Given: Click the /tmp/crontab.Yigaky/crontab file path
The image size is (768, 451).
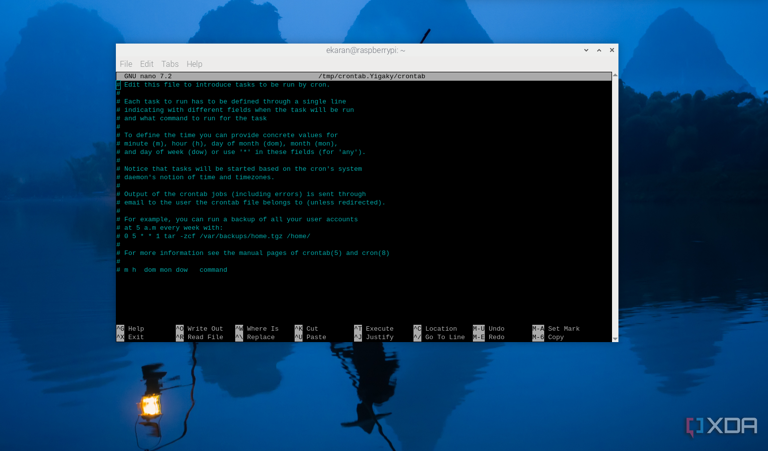Looking at the screenshot, I should click(x=372, y=76).
